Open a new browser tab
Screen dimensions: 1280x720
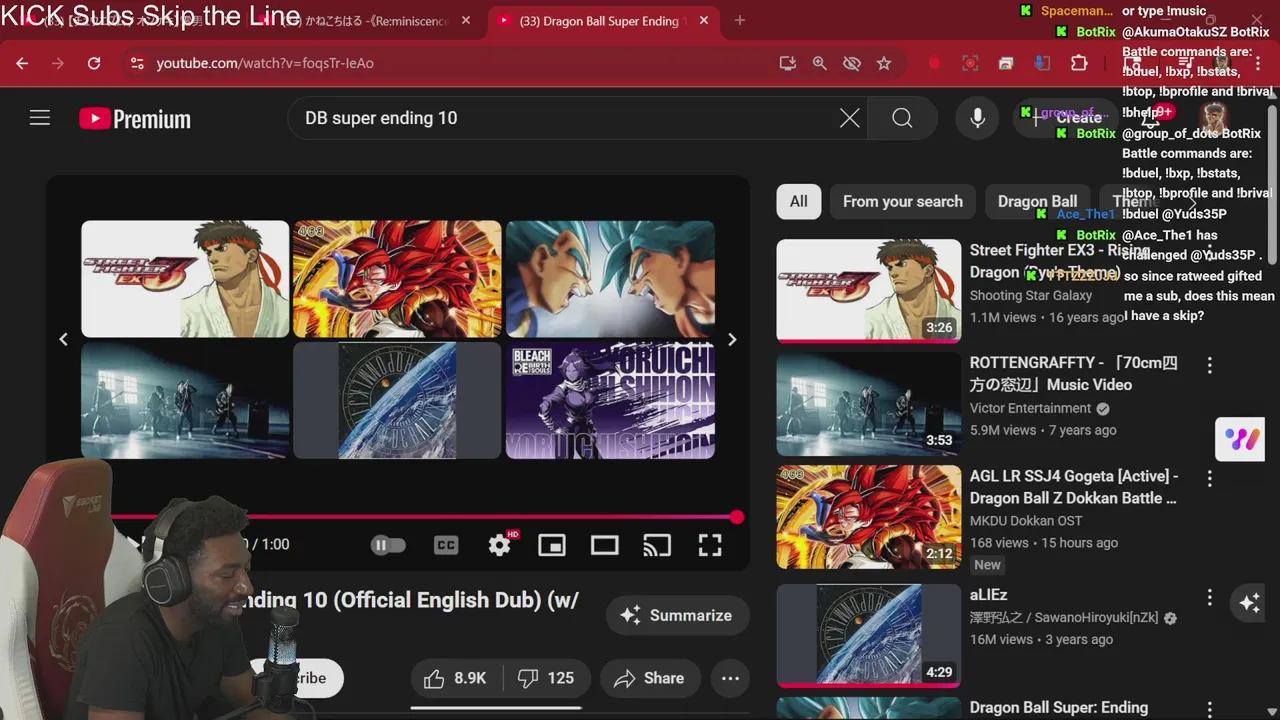[x=740, y=21]
